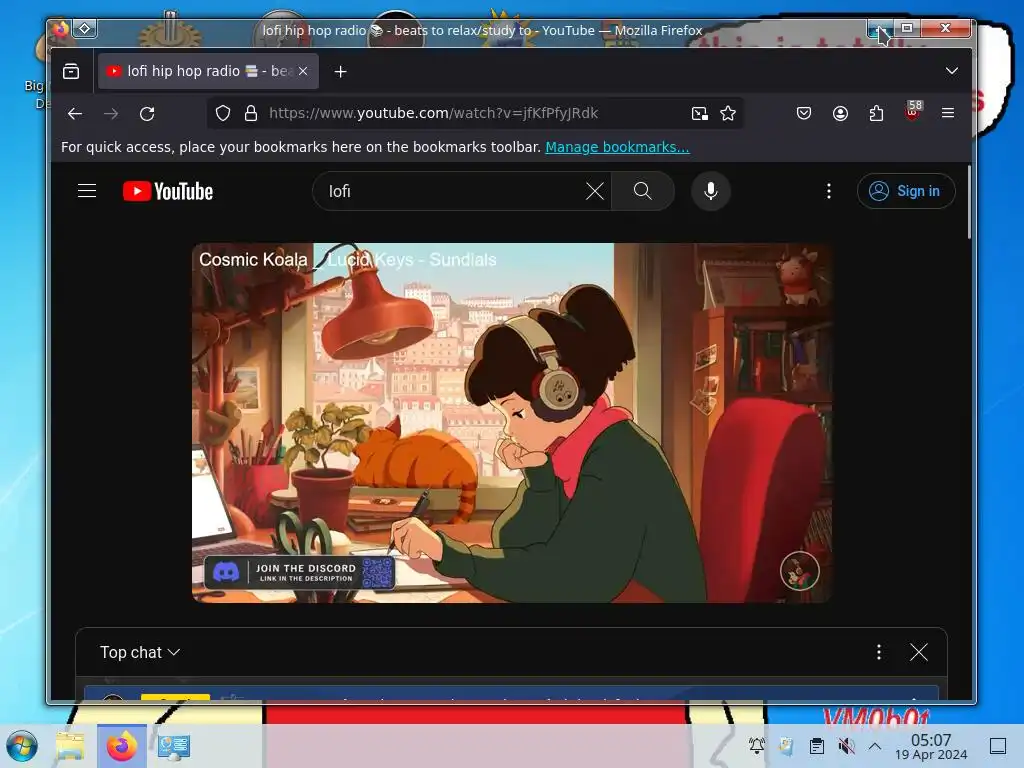Viewport: 1024px width, 768px height.
Task: Open the Manage bookmarks link
Action: click(x=617, y=147)
